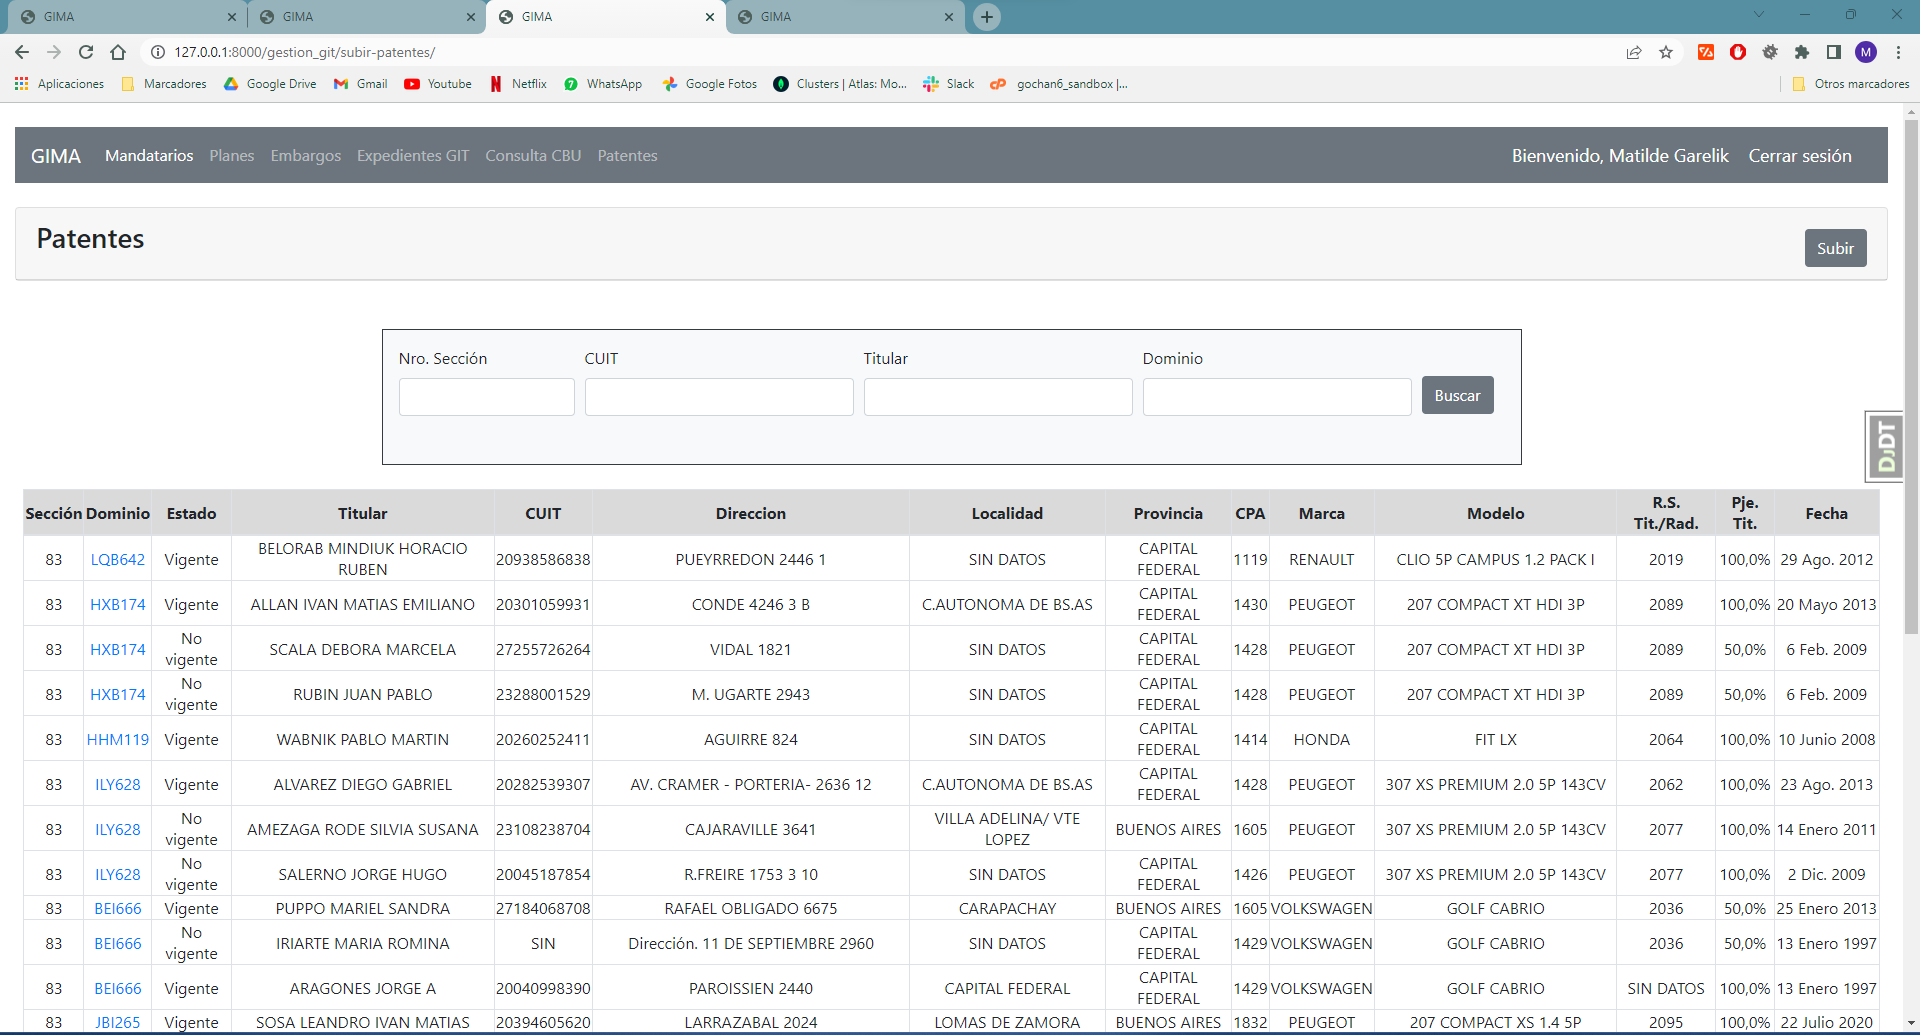The width and height of the screenshot is (1920, 1035).
Task: Click the Titular column header
Action: pyautogui.click(x=362, y=514)
